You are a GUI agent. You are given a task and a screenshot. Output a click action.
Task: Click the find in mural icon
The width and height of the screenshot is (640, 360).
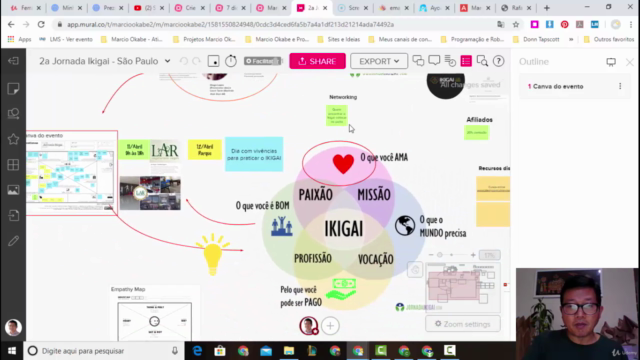(x=482, y=61)
